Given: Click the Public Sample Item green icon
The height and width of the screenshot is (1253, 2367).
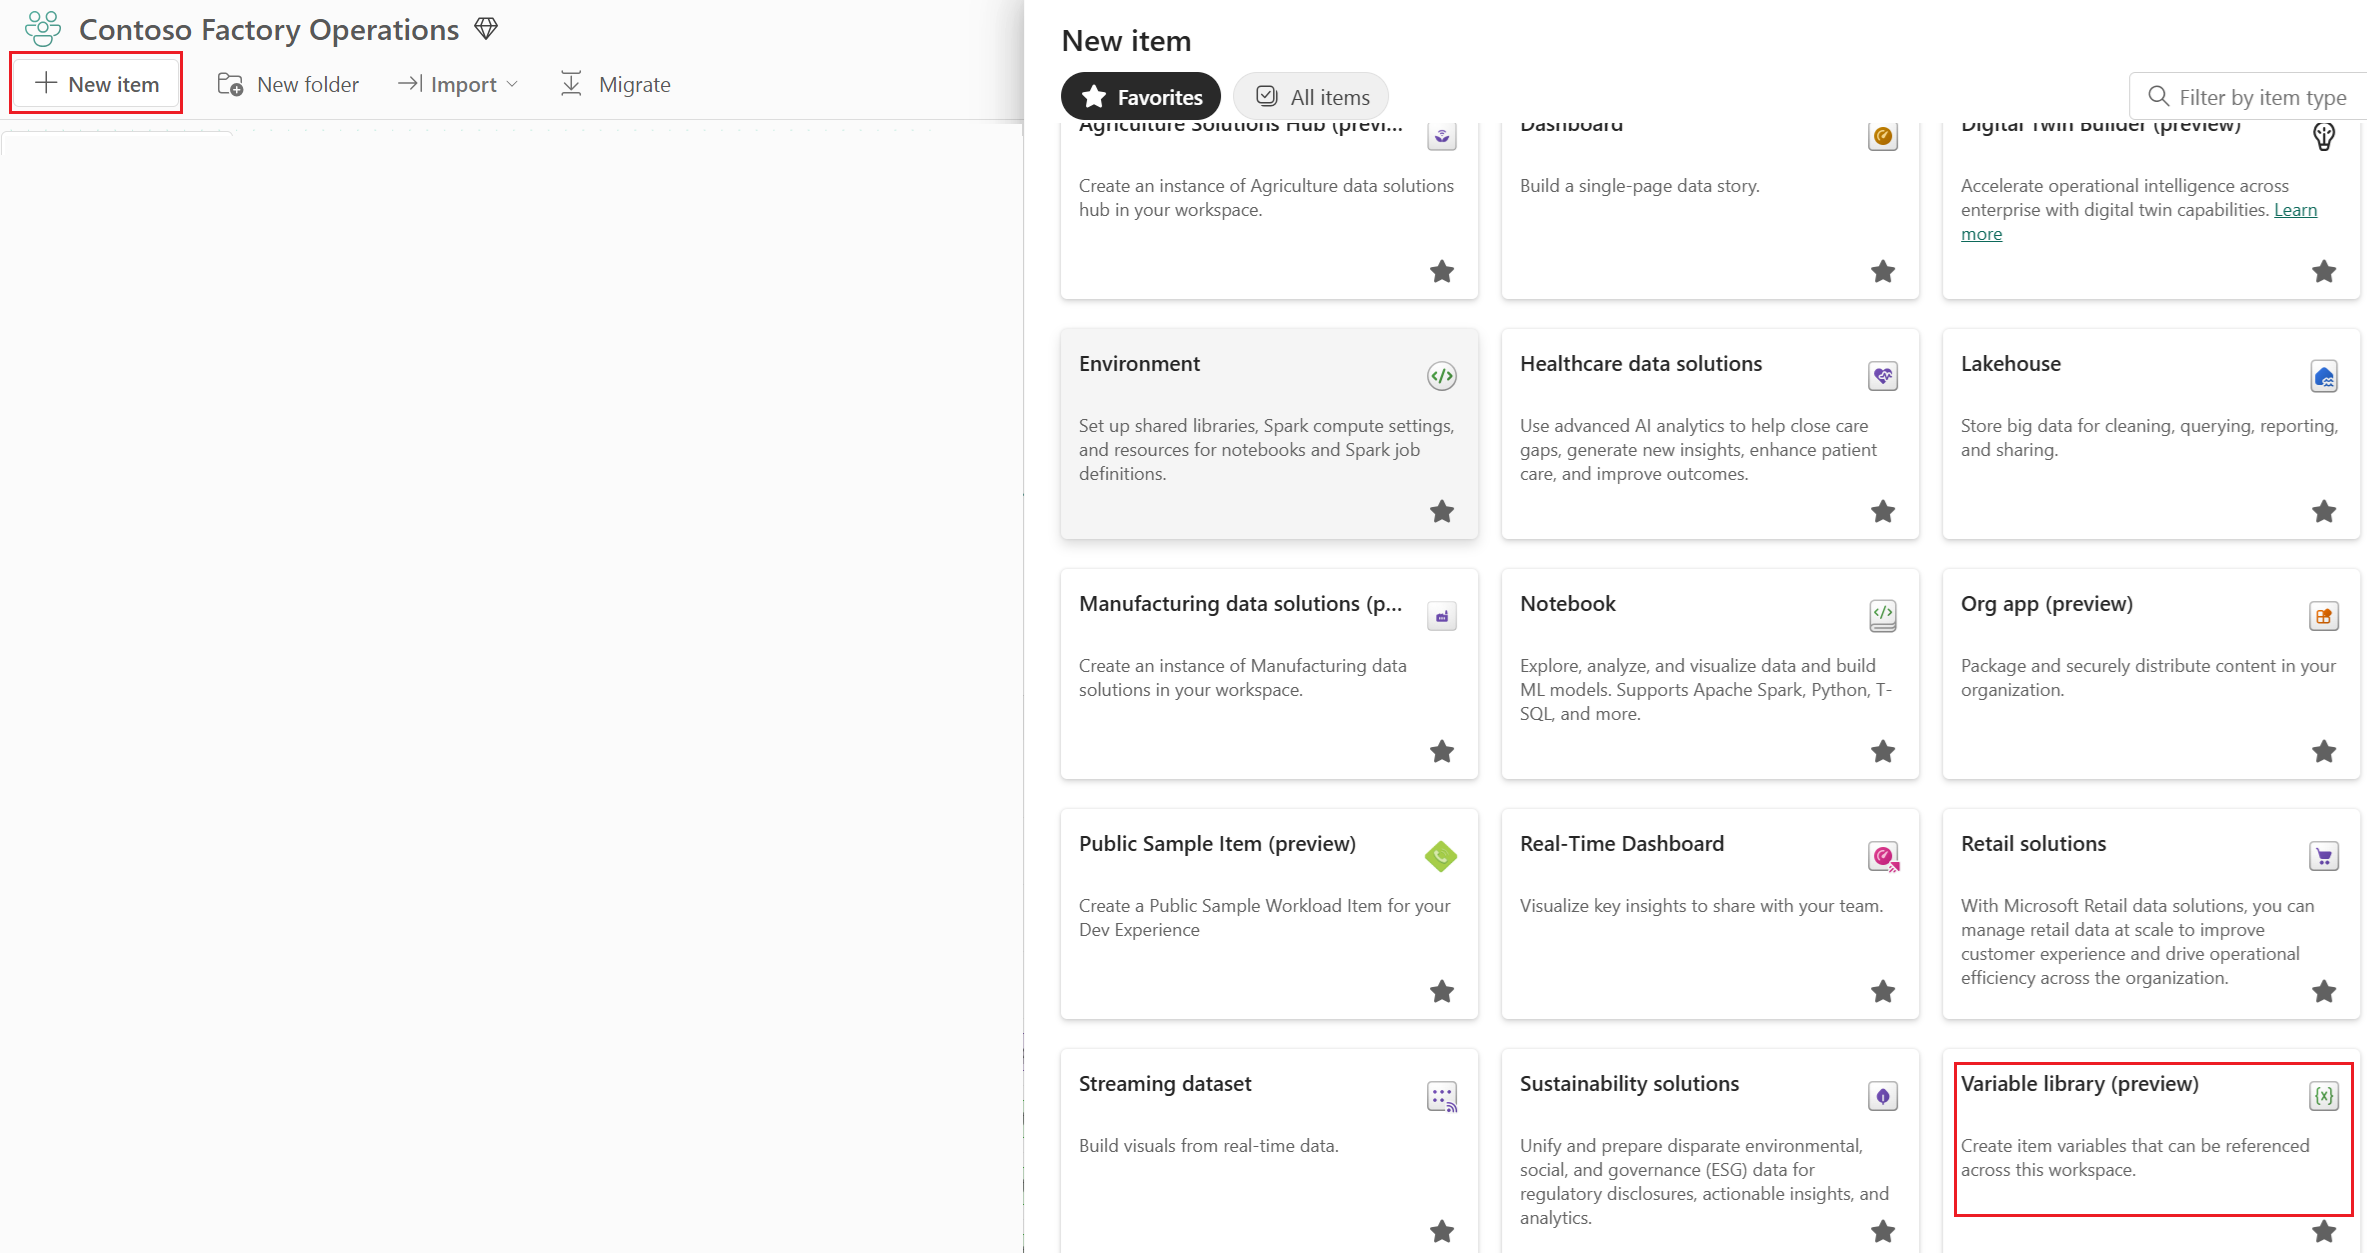Looking at the screenshot, I should coord(1441,856).
